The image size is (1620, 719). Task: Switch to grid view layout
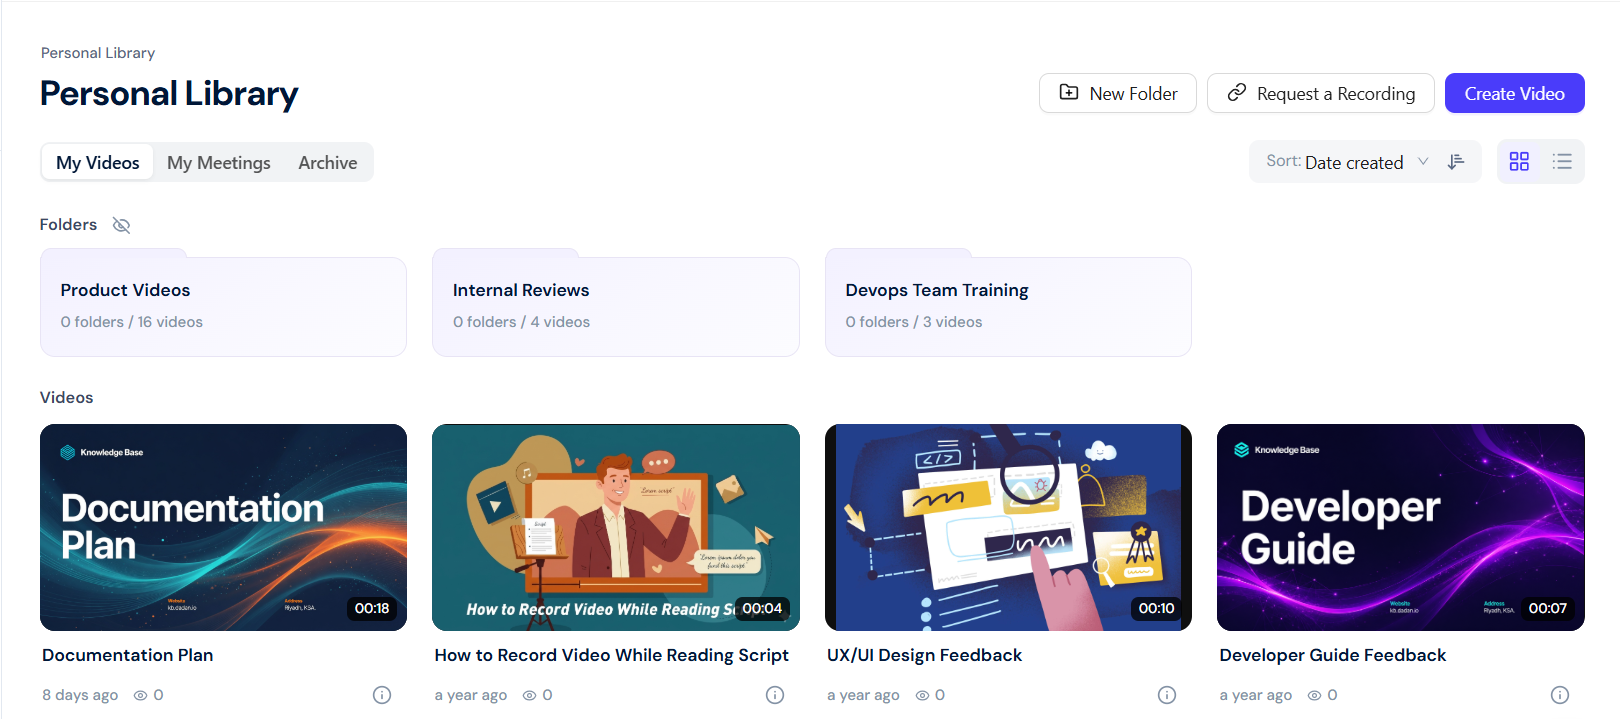1519,161
